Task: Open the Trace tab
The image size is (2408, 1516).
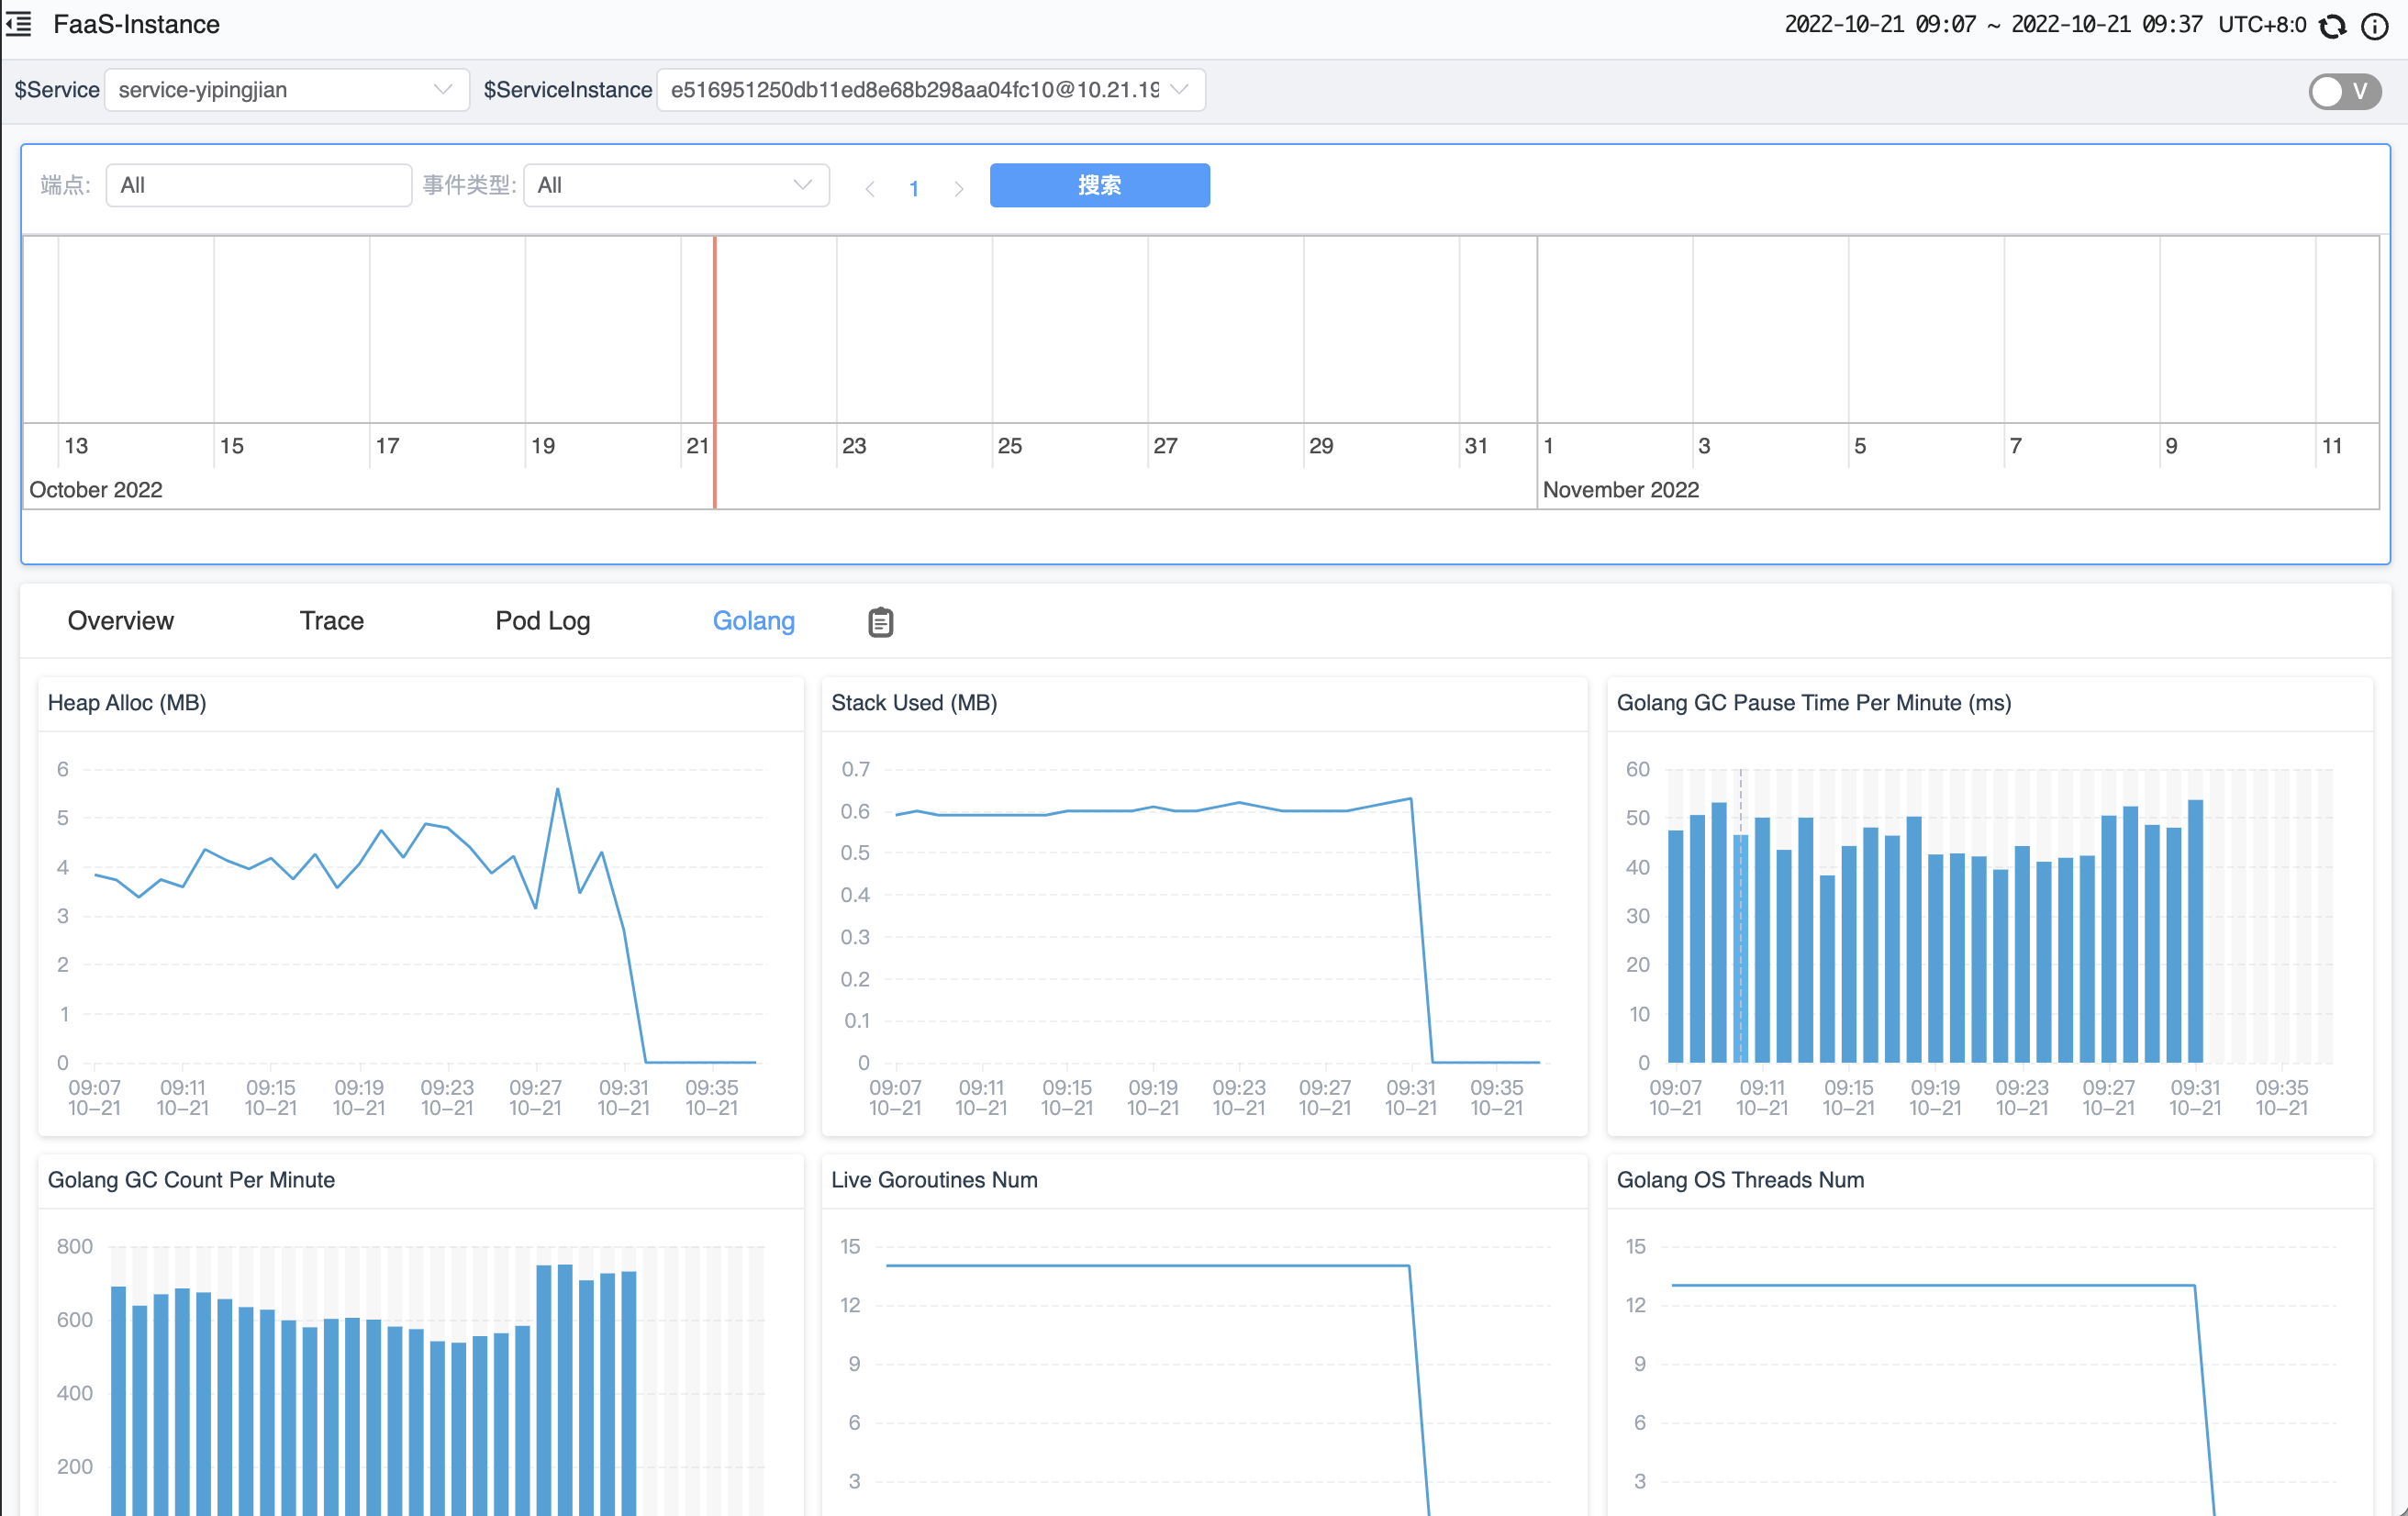Action: [x=331, y=621]
